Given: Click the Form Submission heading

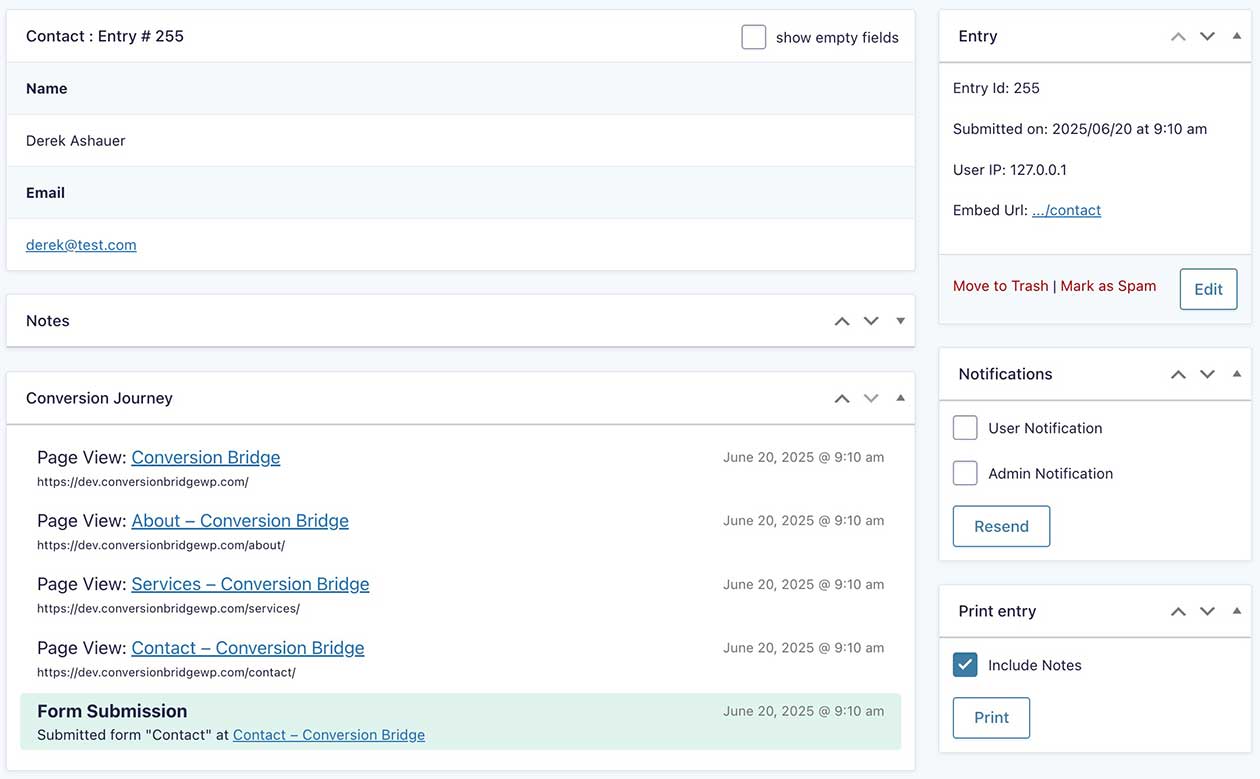Looking at the screenshot, I should [x=112, y=711].
